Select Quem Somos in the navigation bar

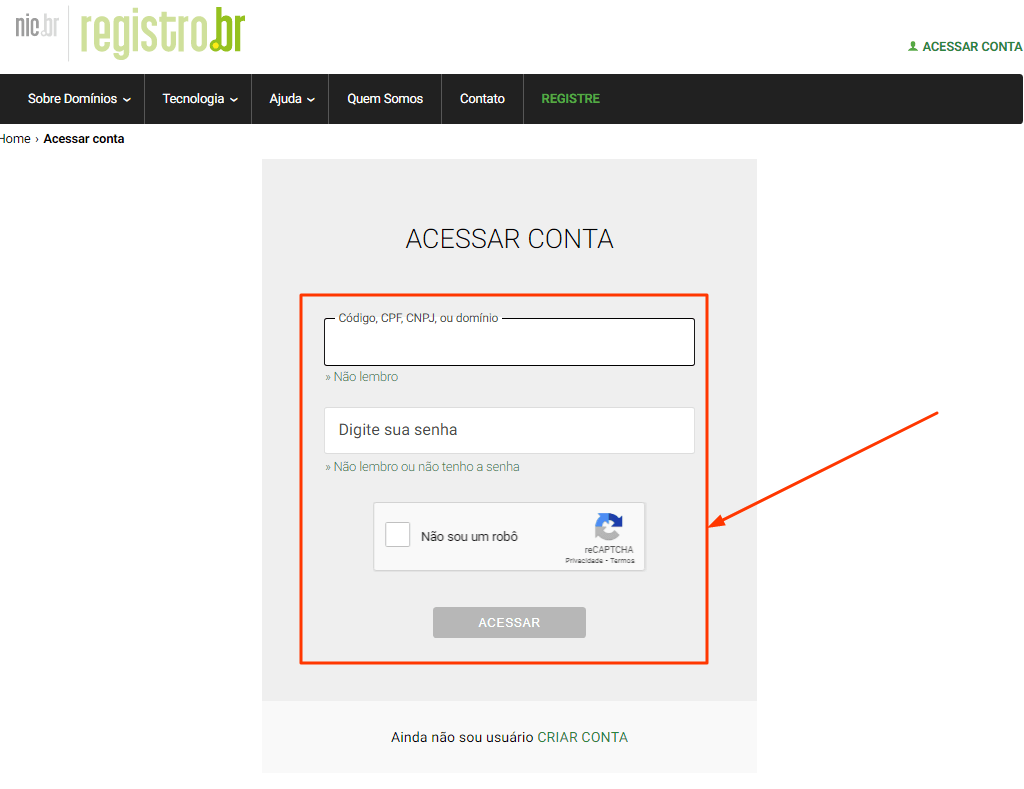[385, 98]
